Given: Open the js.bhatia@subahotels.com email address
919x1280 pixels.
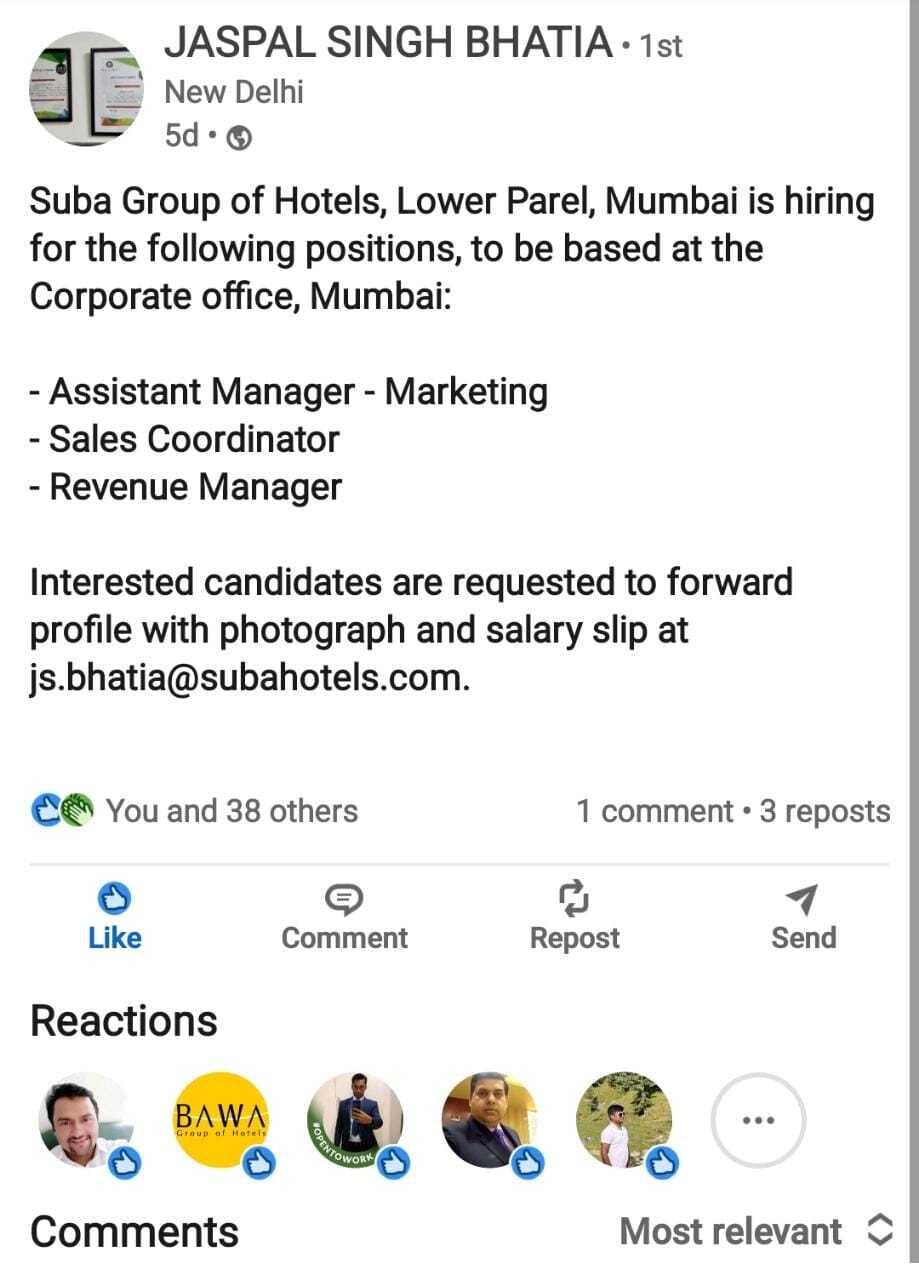Looking at the screenshot, I should (x=249, y=679).
